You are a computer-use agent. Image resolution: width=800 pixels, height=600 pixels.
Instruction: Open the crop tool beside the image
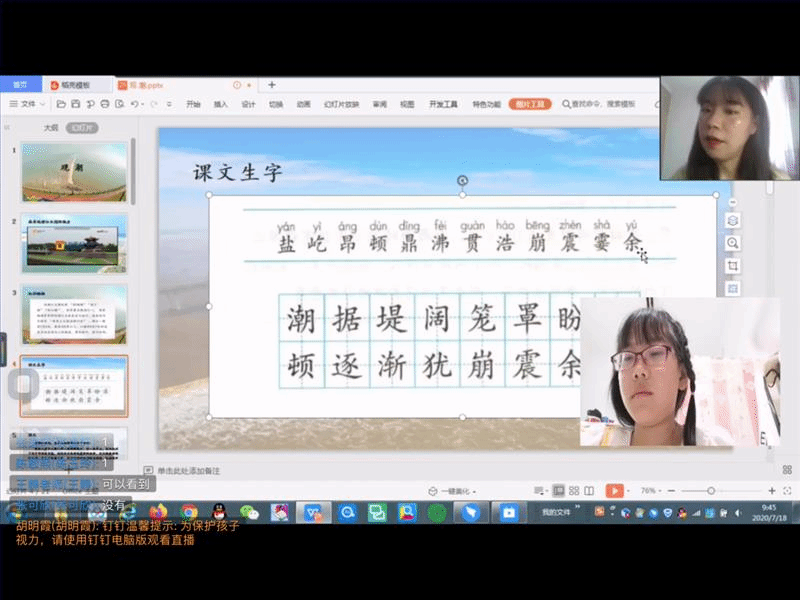click(x=733, y=266)
